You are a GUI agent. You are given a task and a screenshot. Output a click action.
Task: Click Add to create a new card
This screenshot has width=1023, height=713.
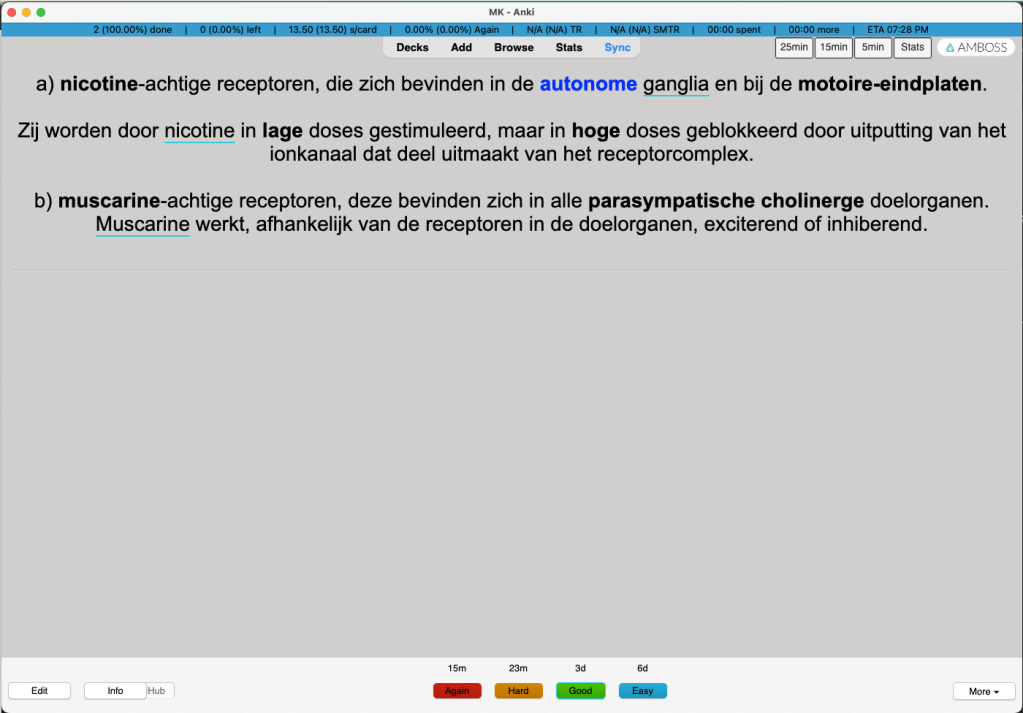[461, 48]
